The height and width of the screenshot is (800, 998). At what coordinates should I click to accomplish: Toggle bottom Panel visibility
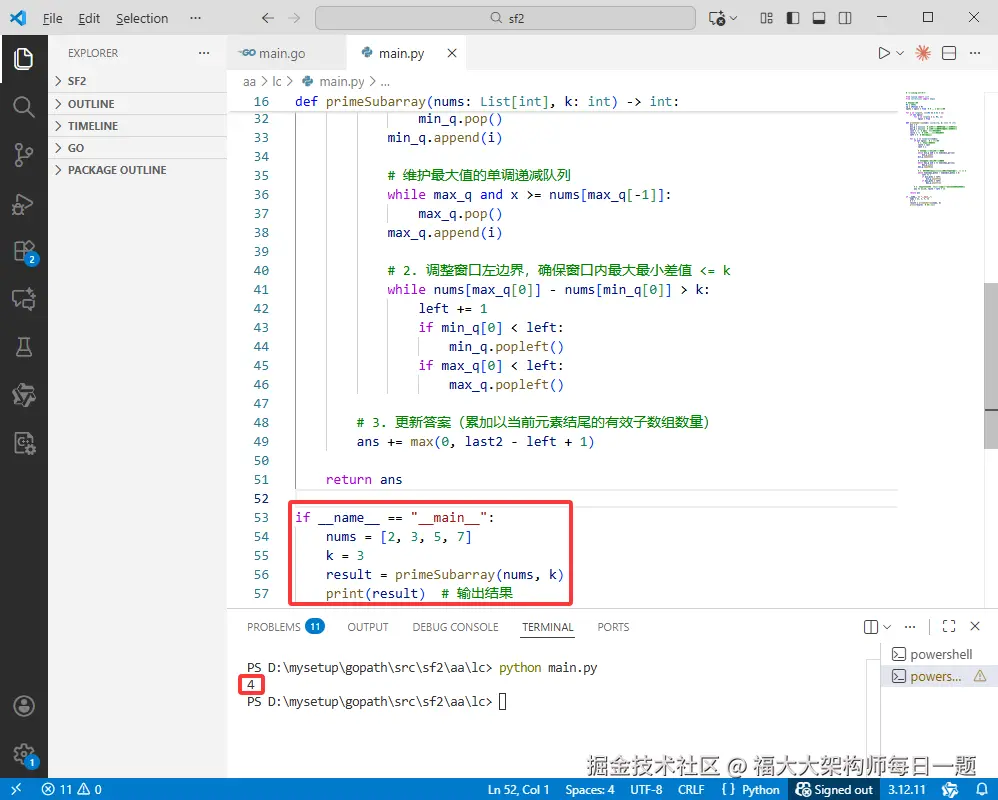pyautogui.click(x=819, y=18)
